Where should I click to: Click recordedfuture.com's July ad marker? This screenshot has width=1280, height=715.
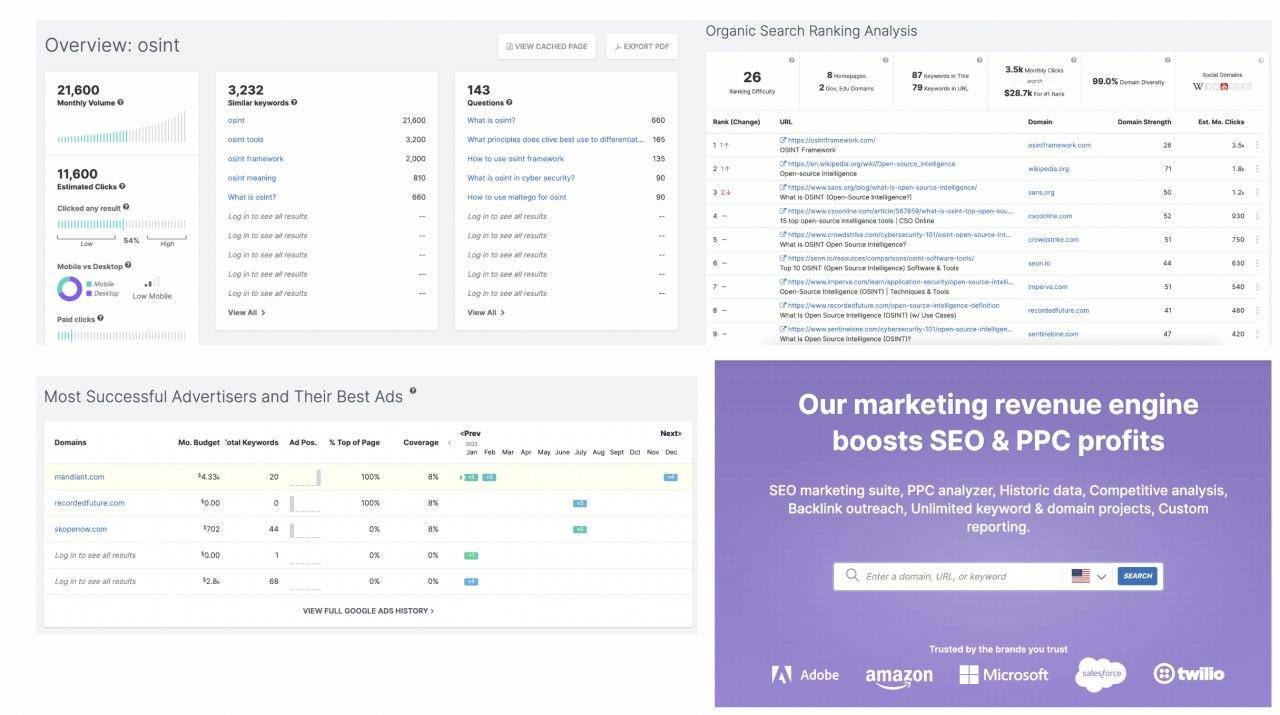(579, 503)
